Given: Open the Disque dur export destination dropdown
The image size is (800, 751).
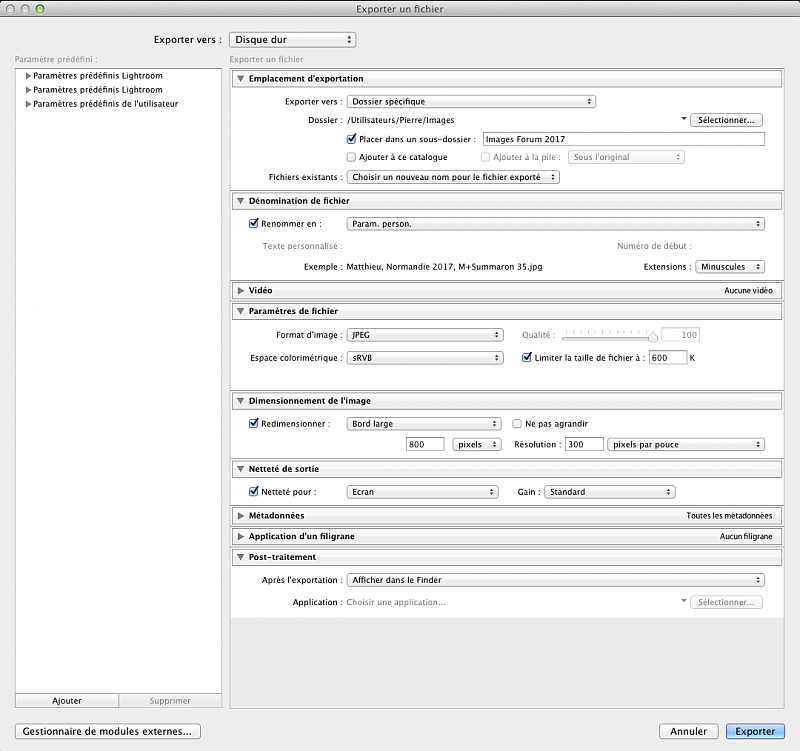Looking at the screenshot, I should click(x=292, y=40).
